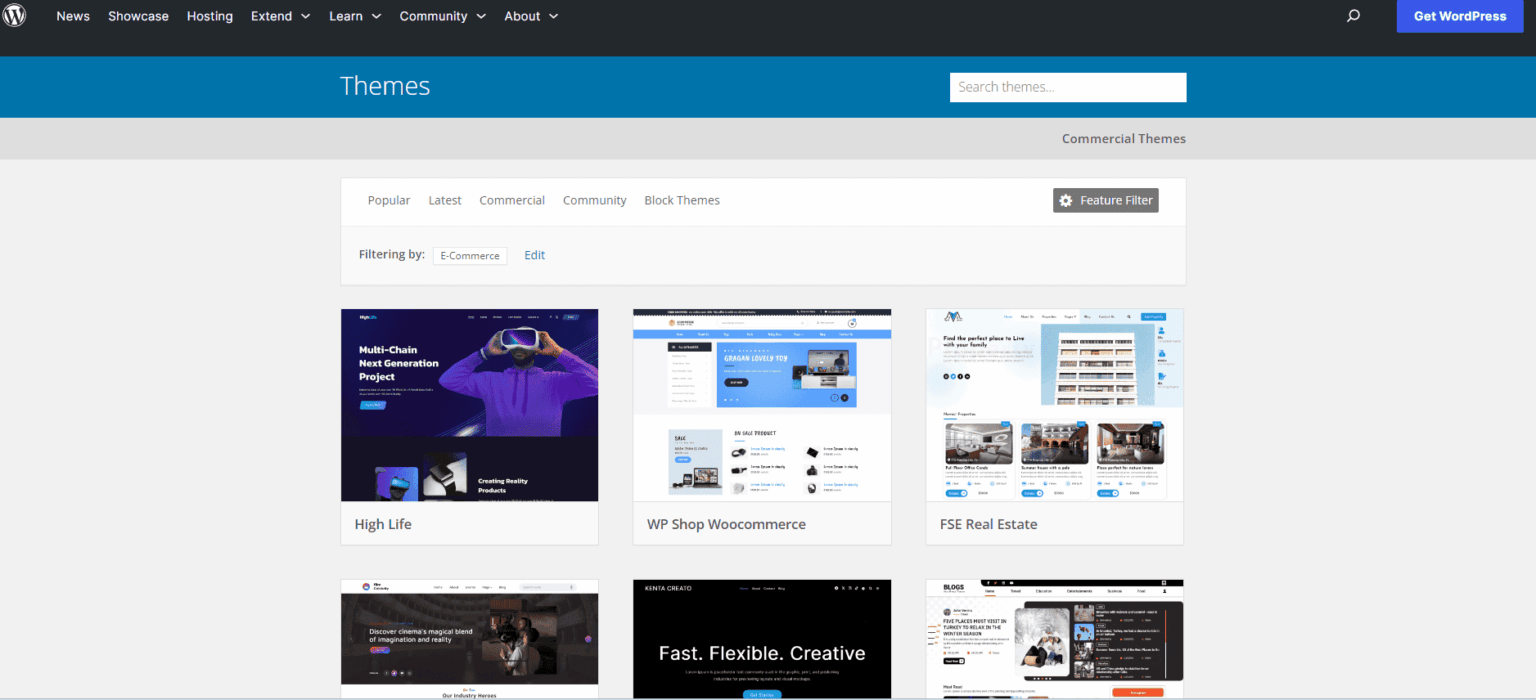Select the Commercial tab
1536x700 pixels.
(511, 200)
